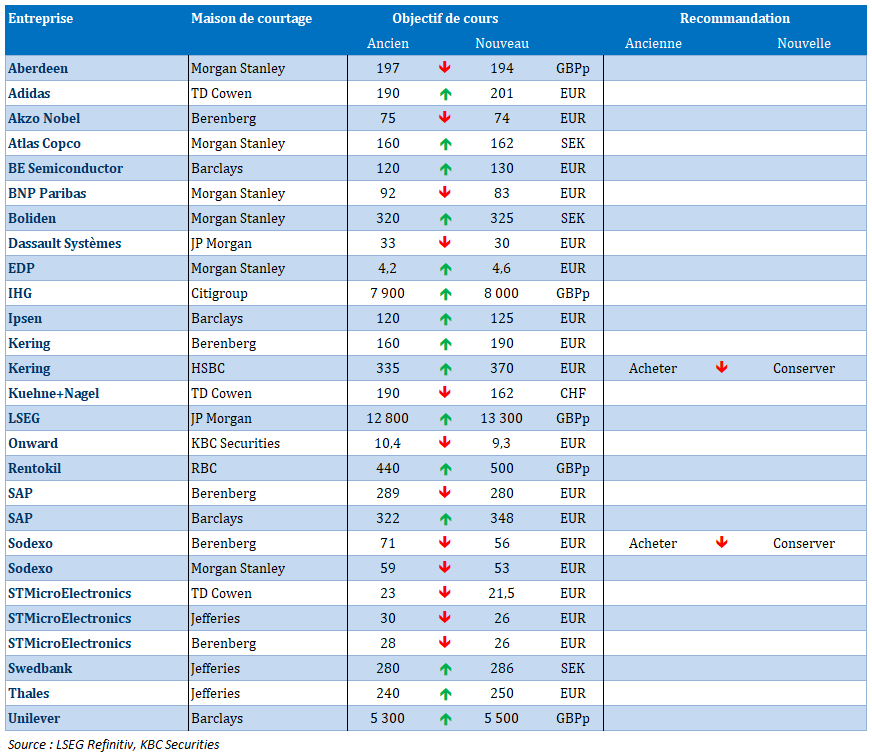Click the Source line below the table

tap(112, 744)
